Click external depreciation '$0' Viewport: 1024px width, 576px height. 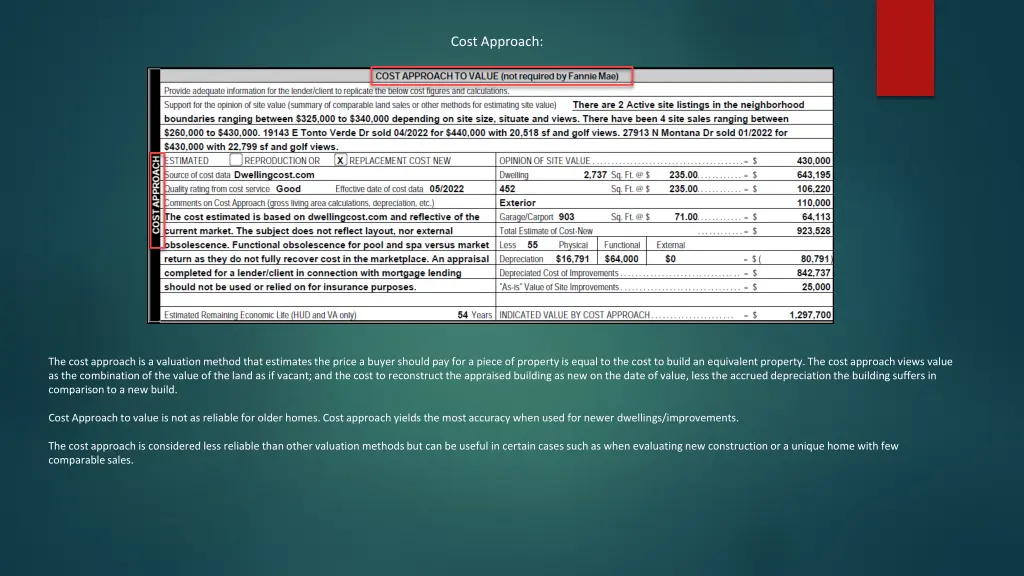[670, 259]
